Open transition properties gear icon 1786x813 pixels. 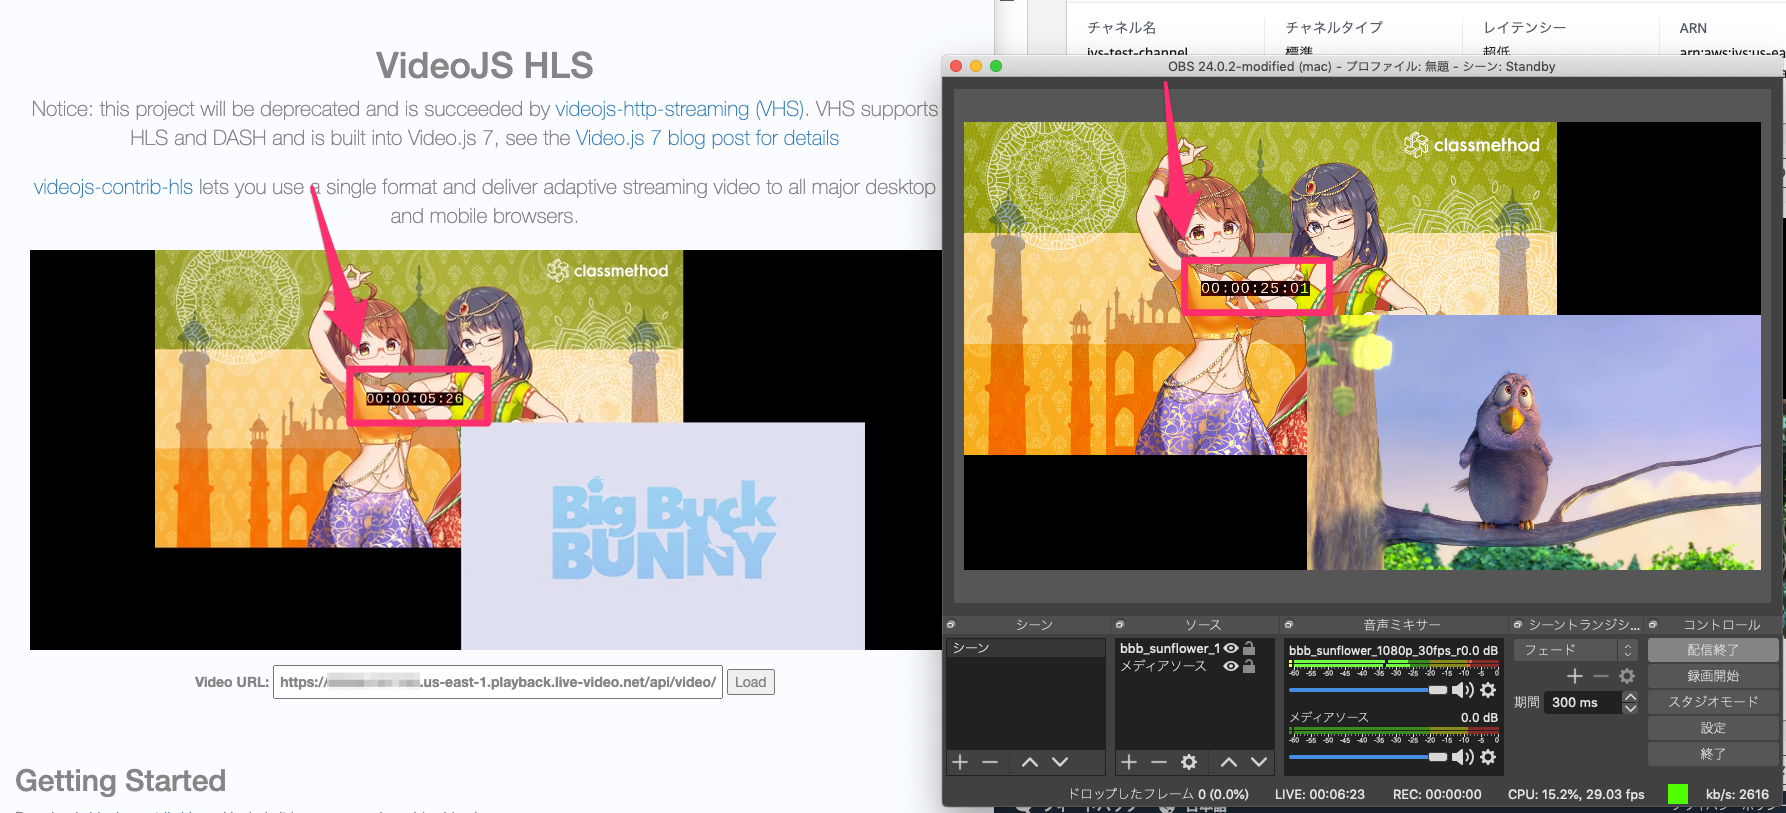1627,676
